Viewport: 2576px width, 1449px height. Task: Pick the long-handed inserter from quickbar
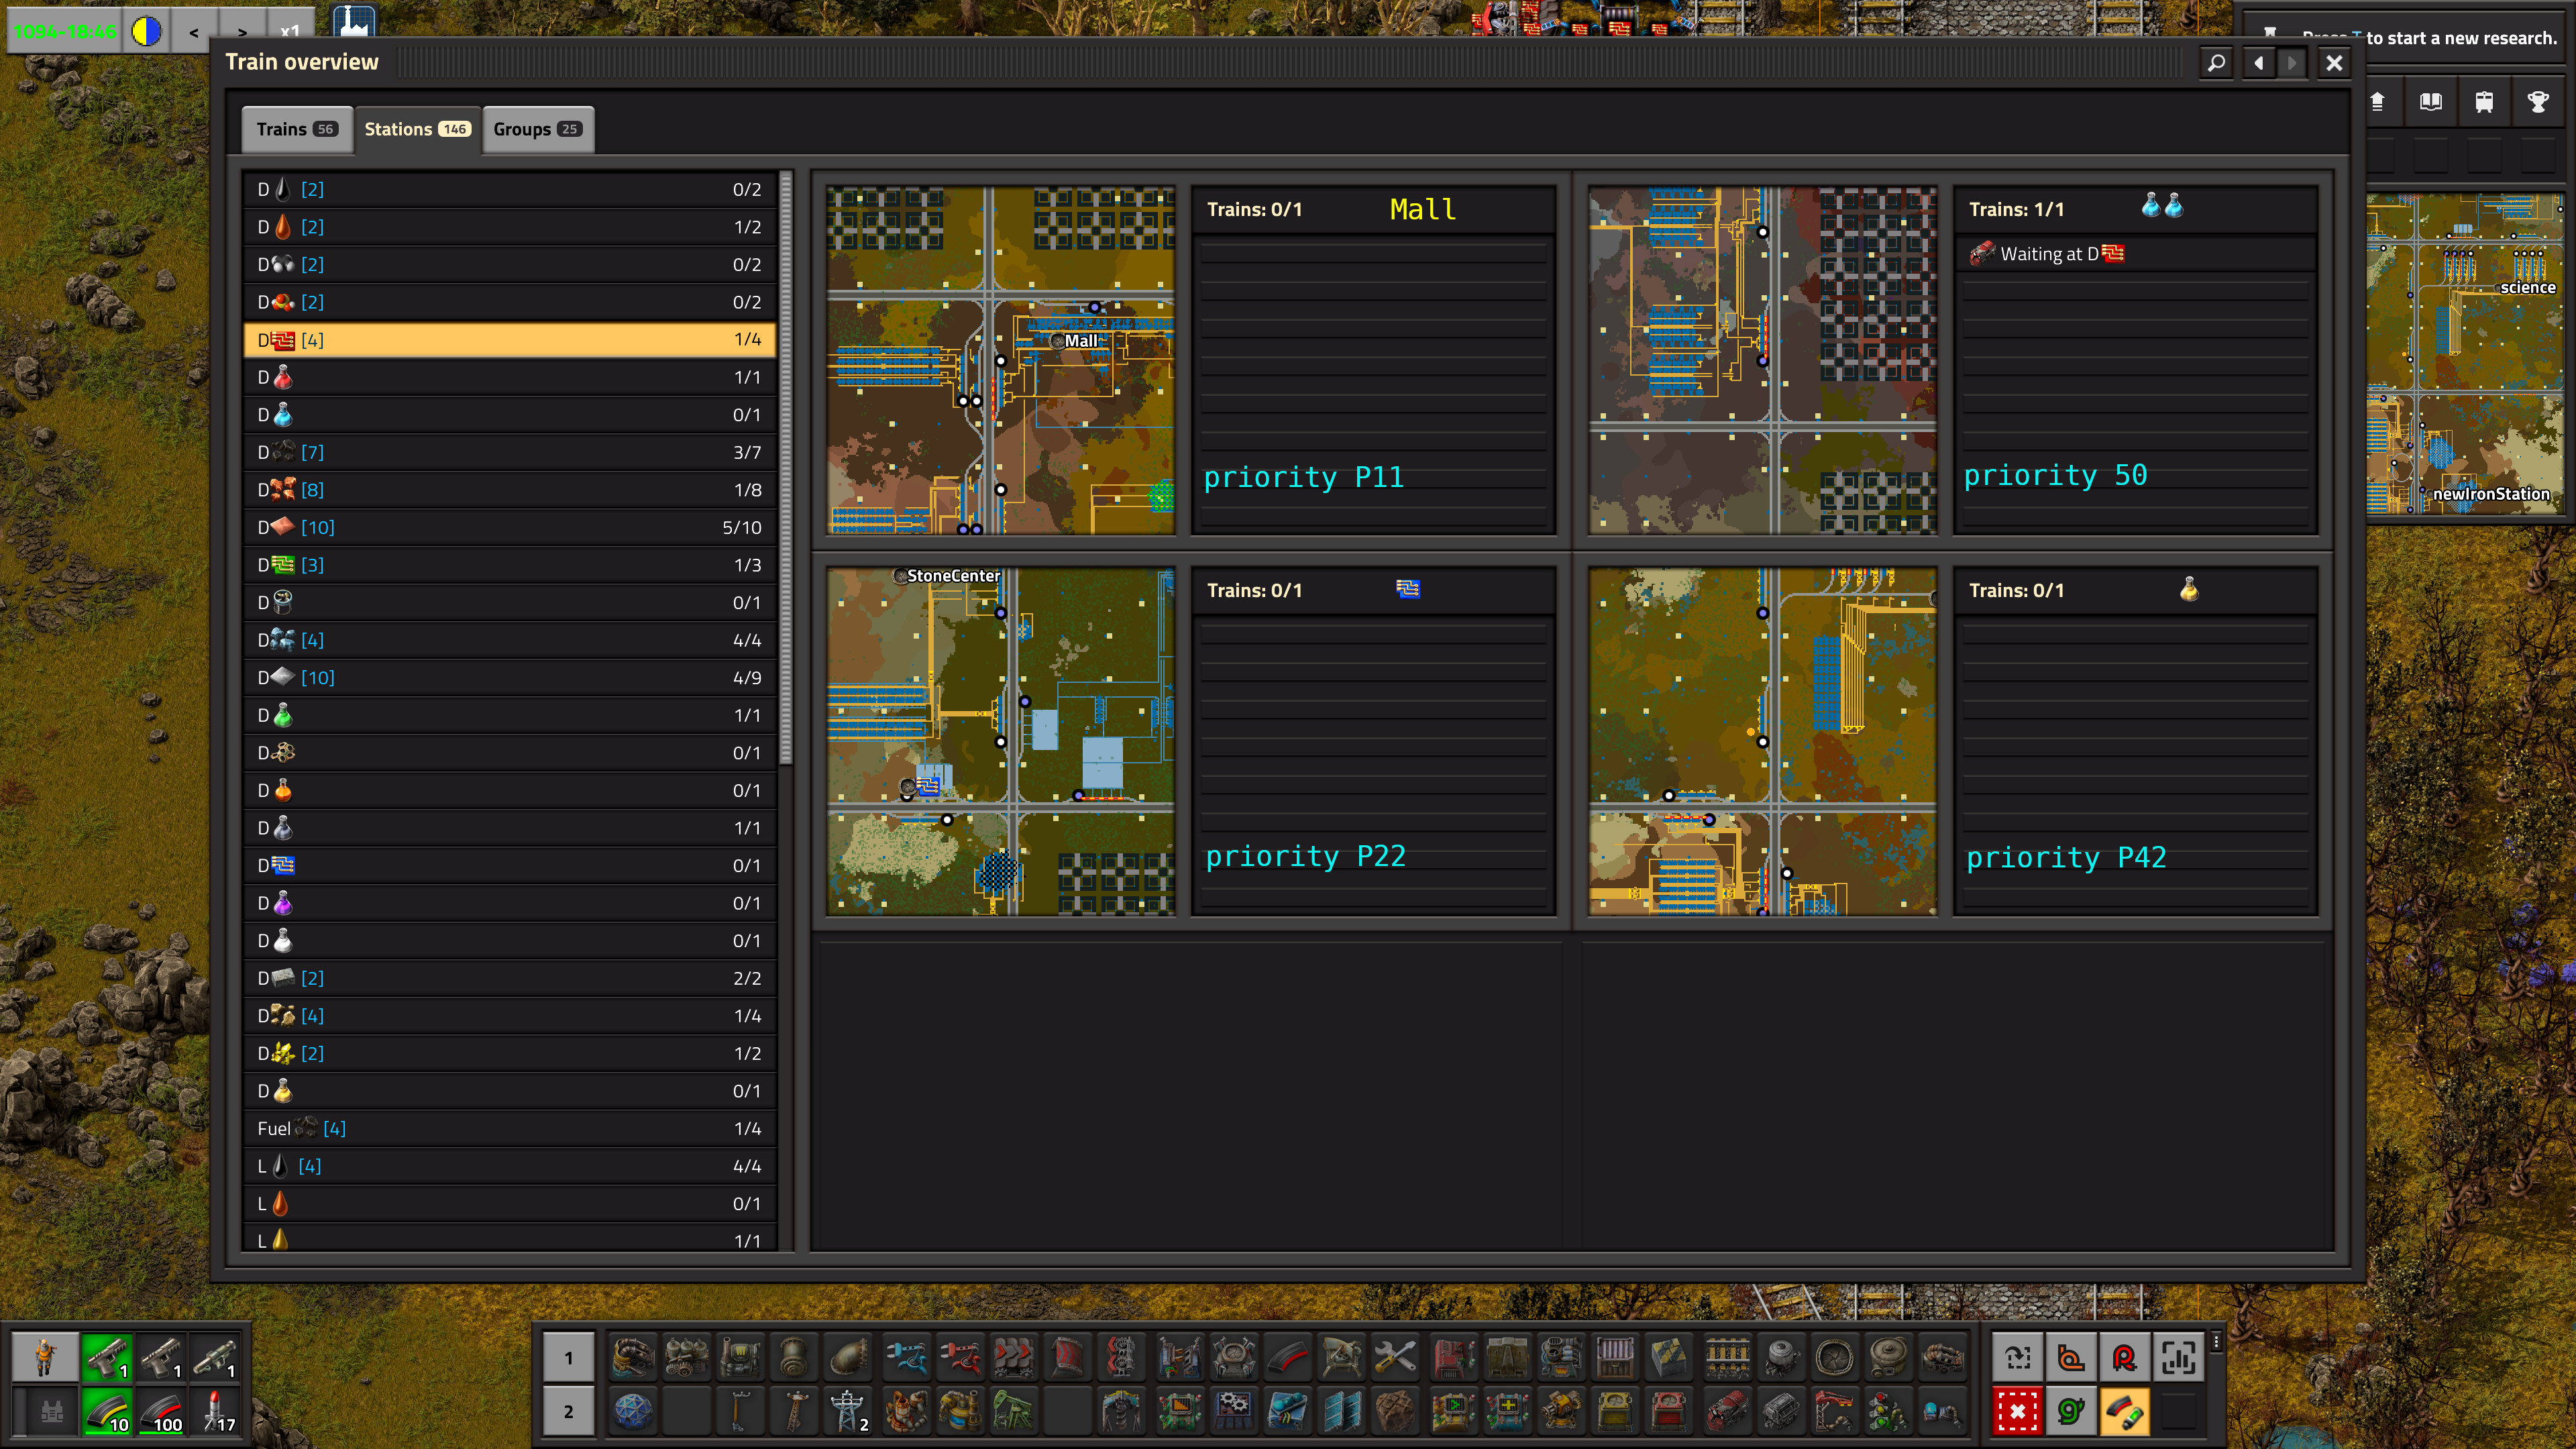[x=960, y=1357]
